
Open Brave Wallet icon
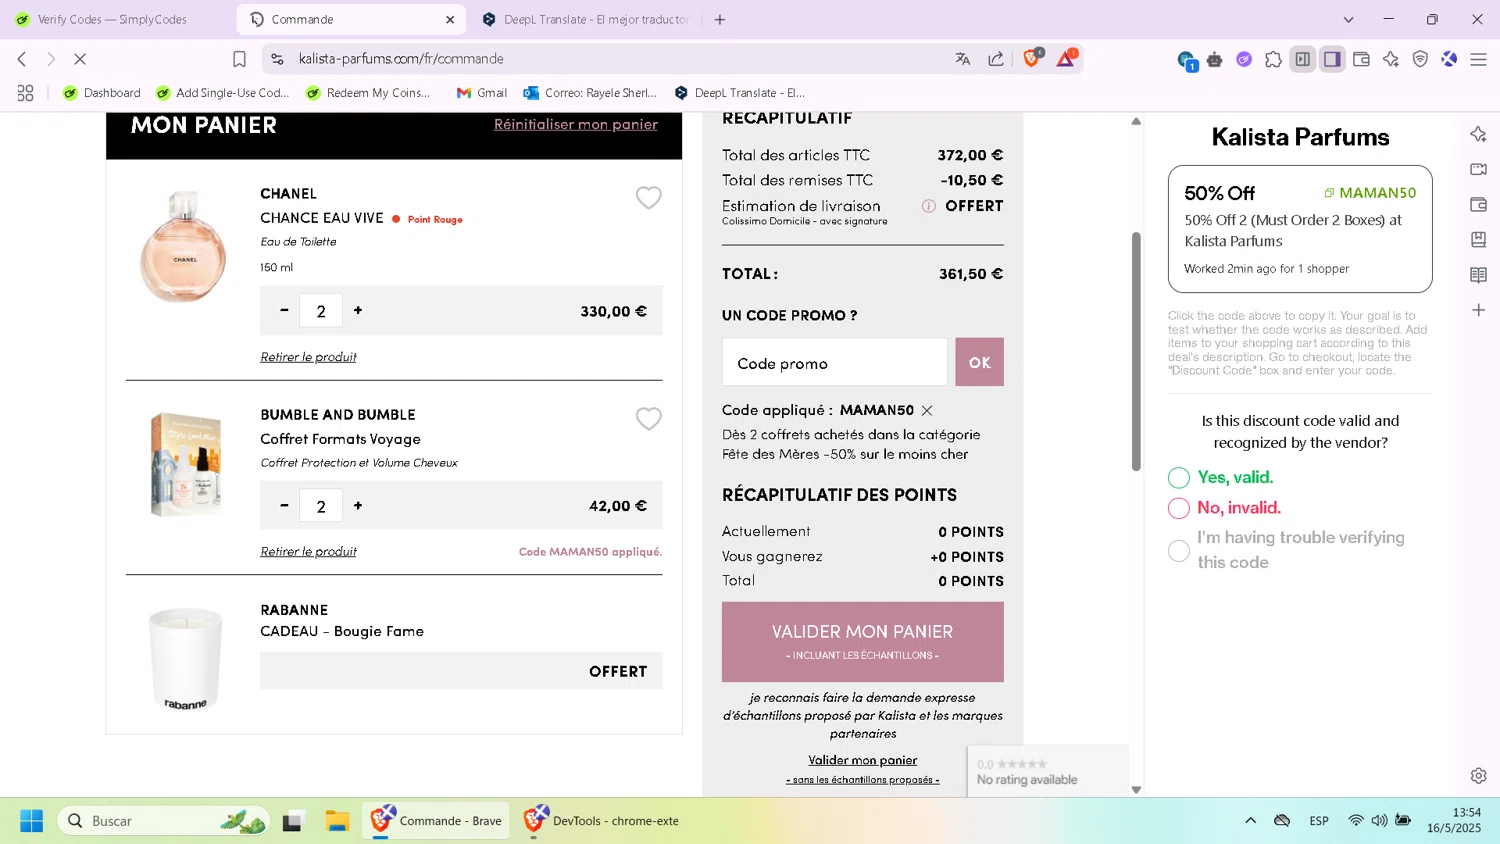[x=1361, y=59]
